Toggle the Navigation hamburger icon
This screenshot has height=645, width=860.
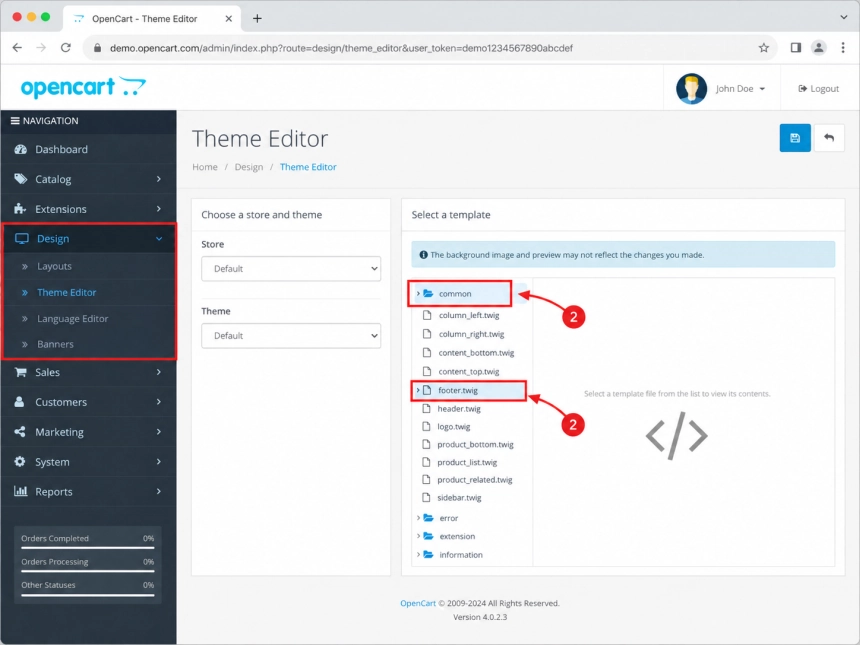15,121
